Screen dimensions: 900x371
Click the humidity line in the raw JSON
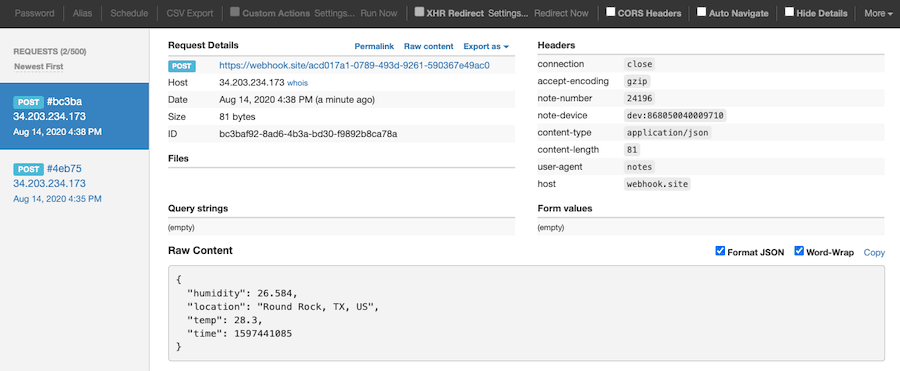pos(242,293)
